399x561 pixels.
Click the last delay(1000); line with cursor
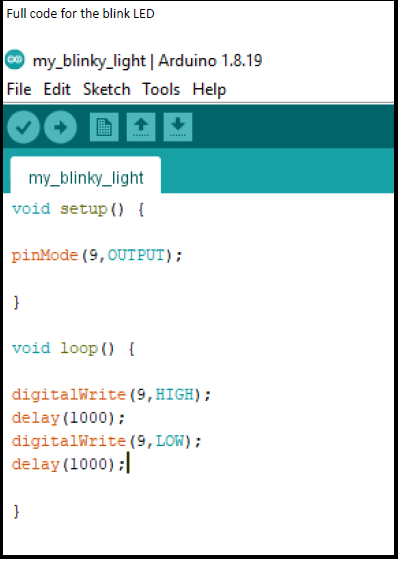pos(68,464)
